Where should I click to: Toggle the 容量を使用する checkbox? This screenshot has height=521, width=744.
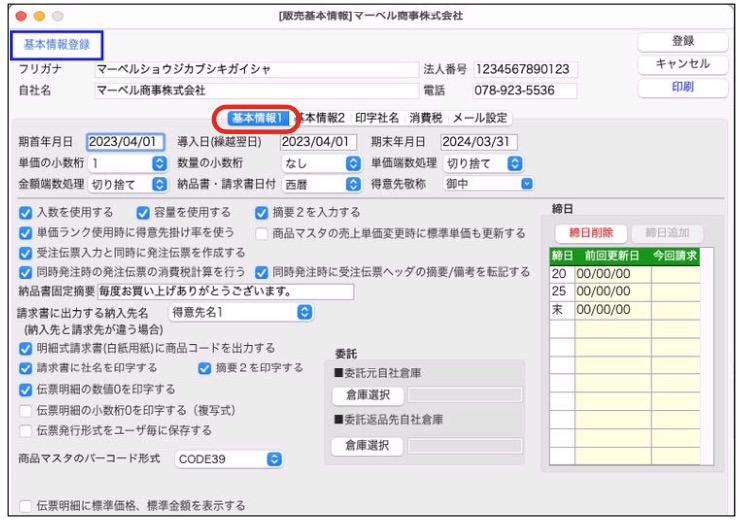click(x=143, y=212)
